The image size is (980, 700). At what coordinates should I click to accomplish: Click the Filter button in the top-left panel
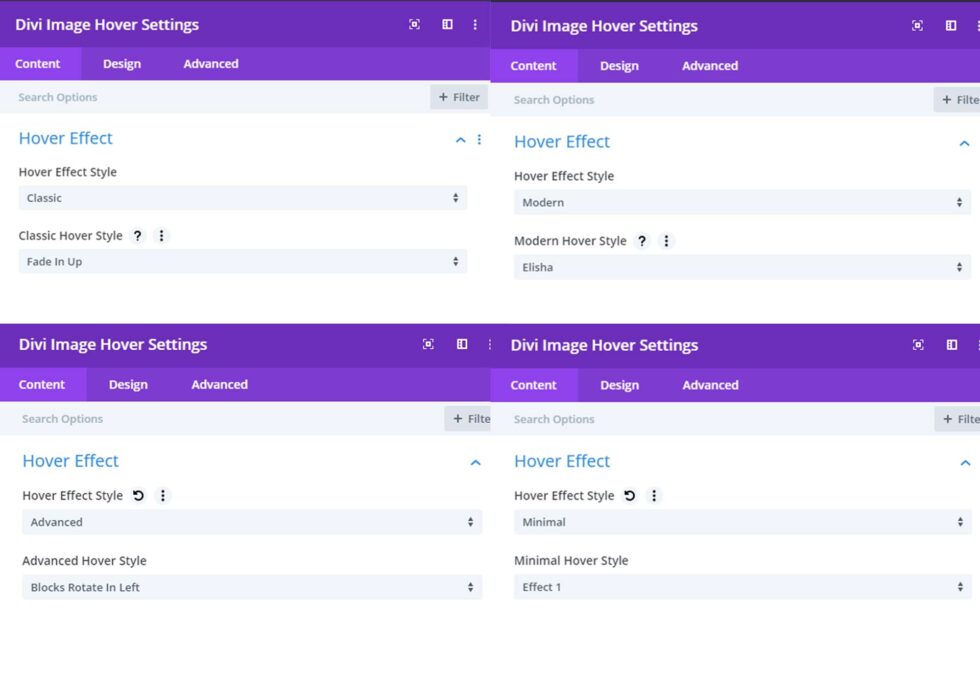point(459,97)
